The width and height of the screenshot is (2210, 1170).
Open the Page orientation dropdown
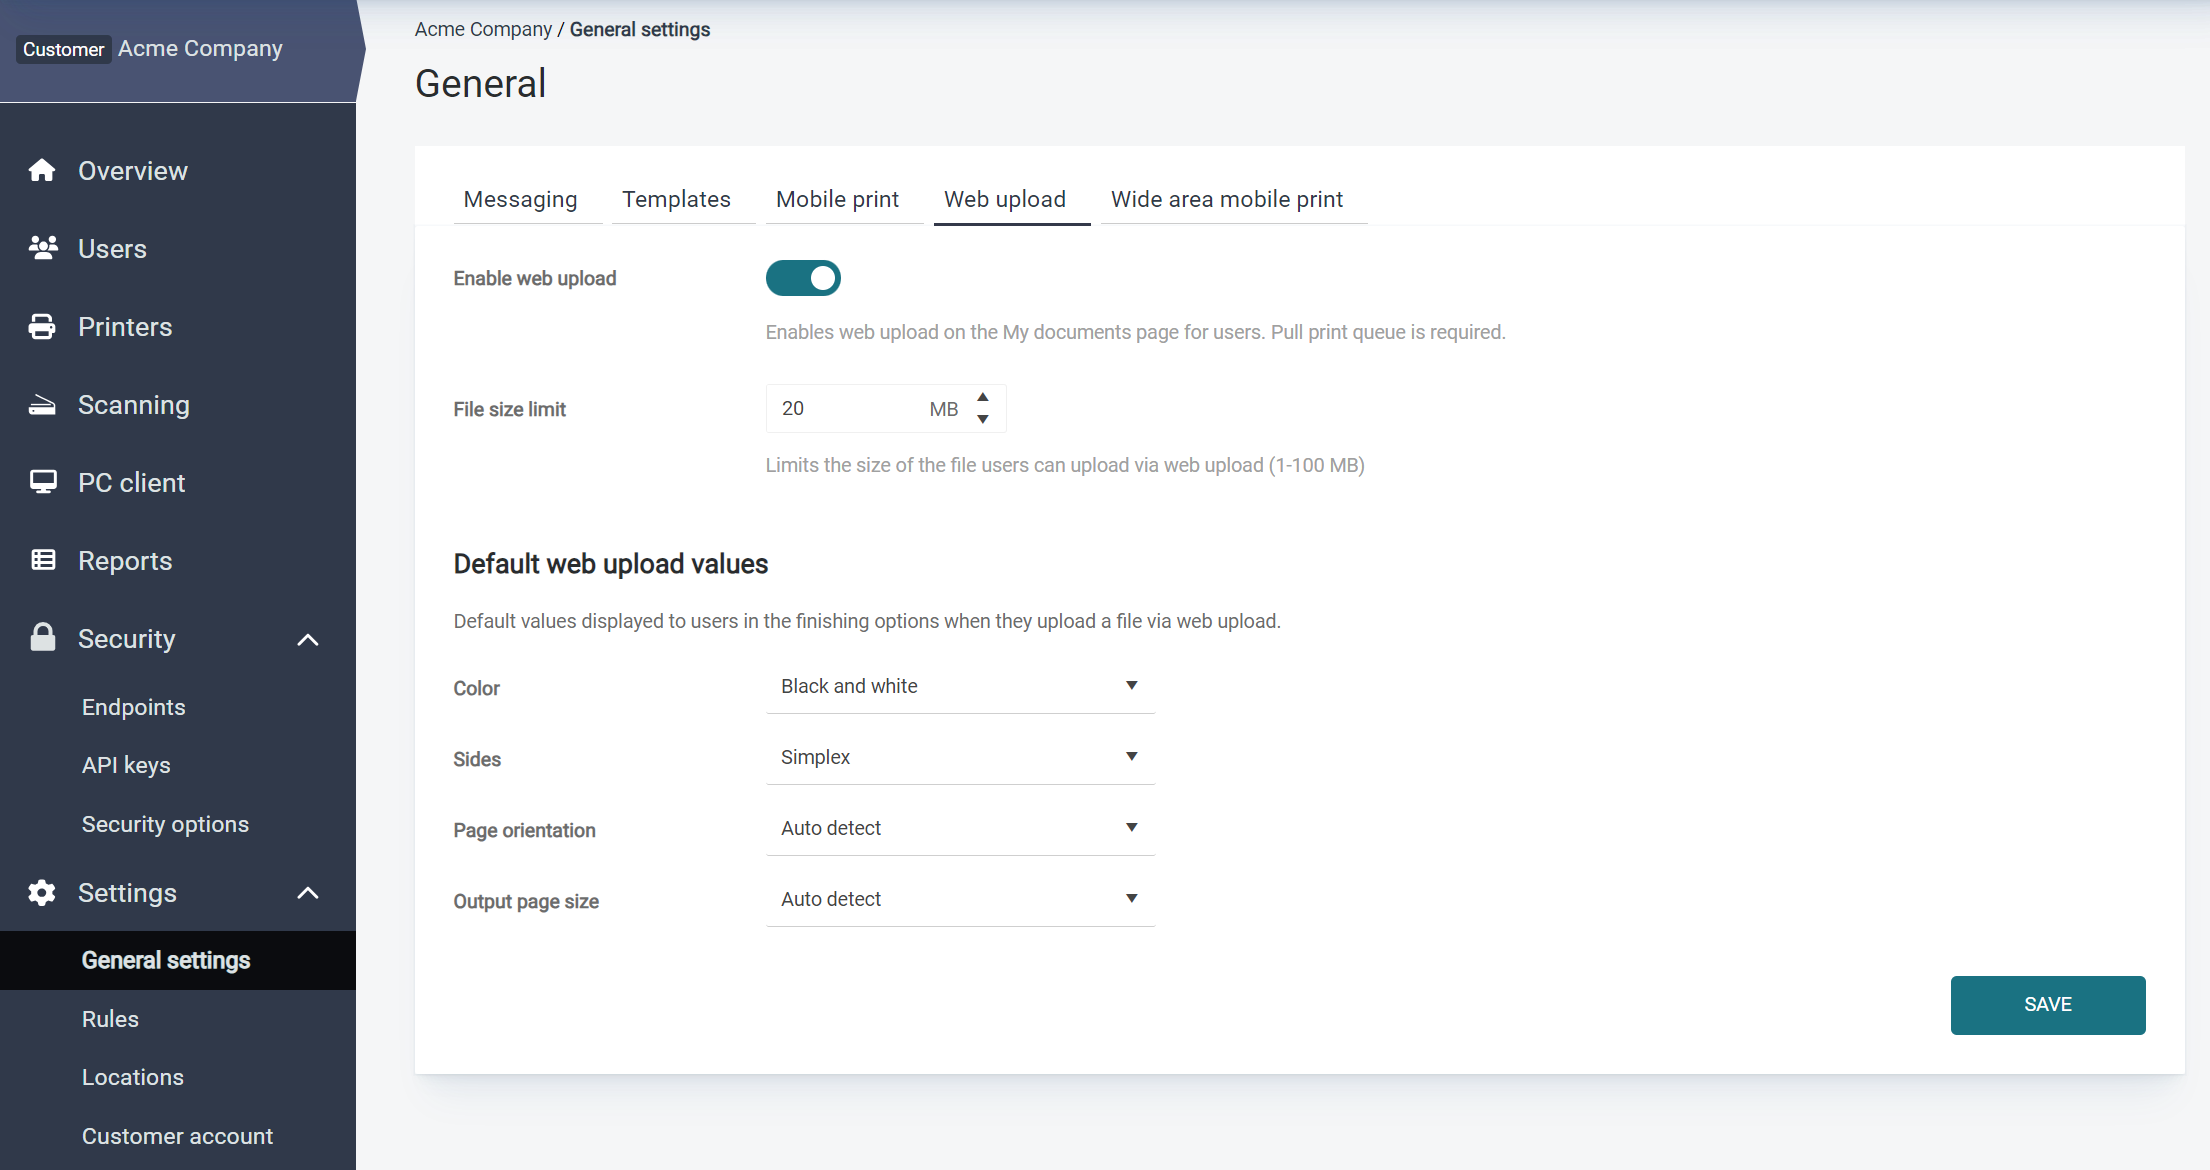click(960, 828)
